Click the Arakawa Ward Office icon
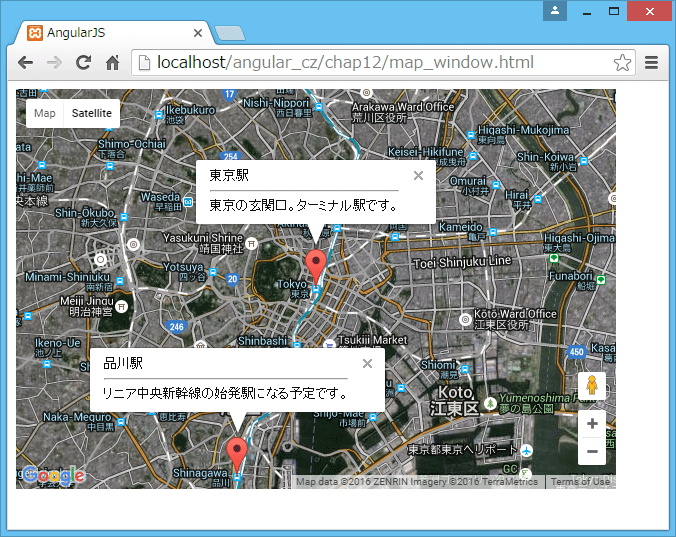This screenshot has height=537, width=676. pyautogui.click(x=366, y=93)
